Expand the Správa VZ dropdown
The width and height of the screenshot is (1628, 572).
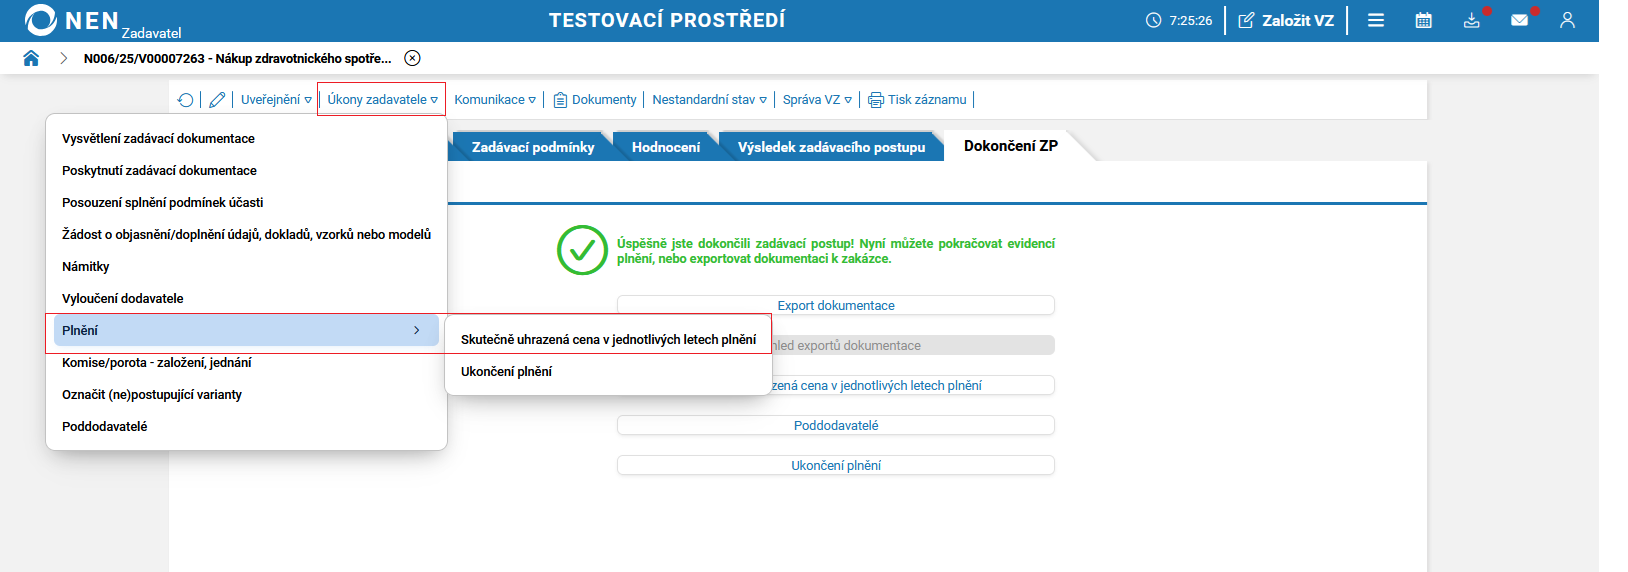tap(817, 100)
